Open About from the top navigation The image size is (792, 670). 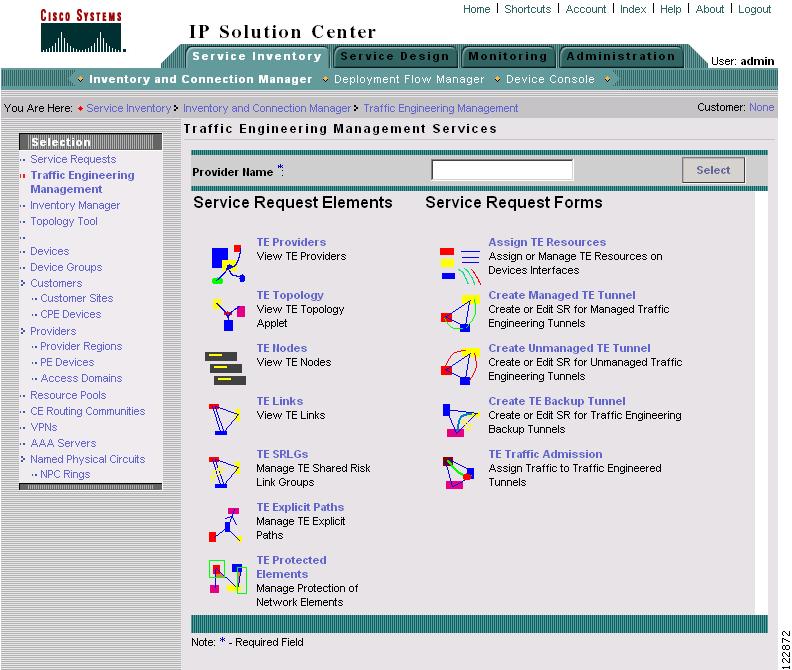(710, 9)
